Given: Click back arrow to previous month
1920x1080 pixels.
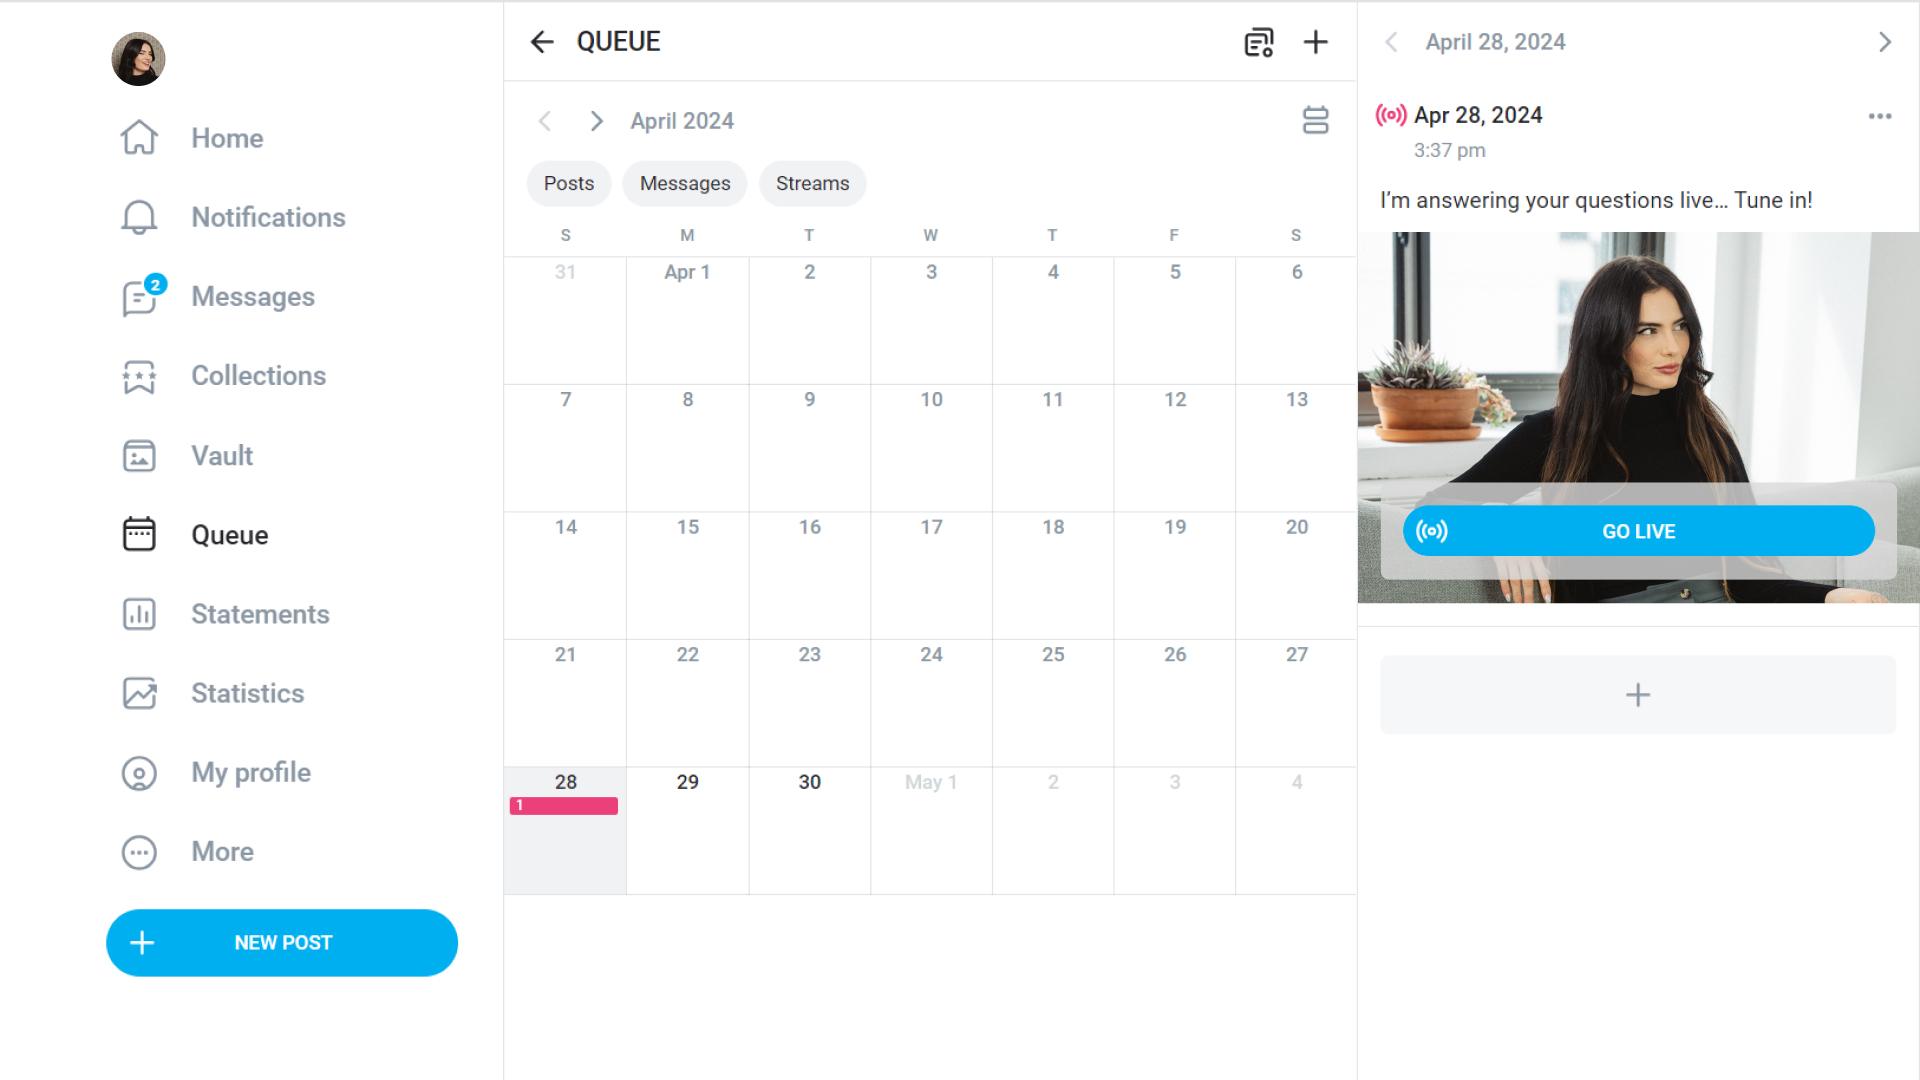Looking at the screenshot, I should pyautogui.click(x=545, y=121).
